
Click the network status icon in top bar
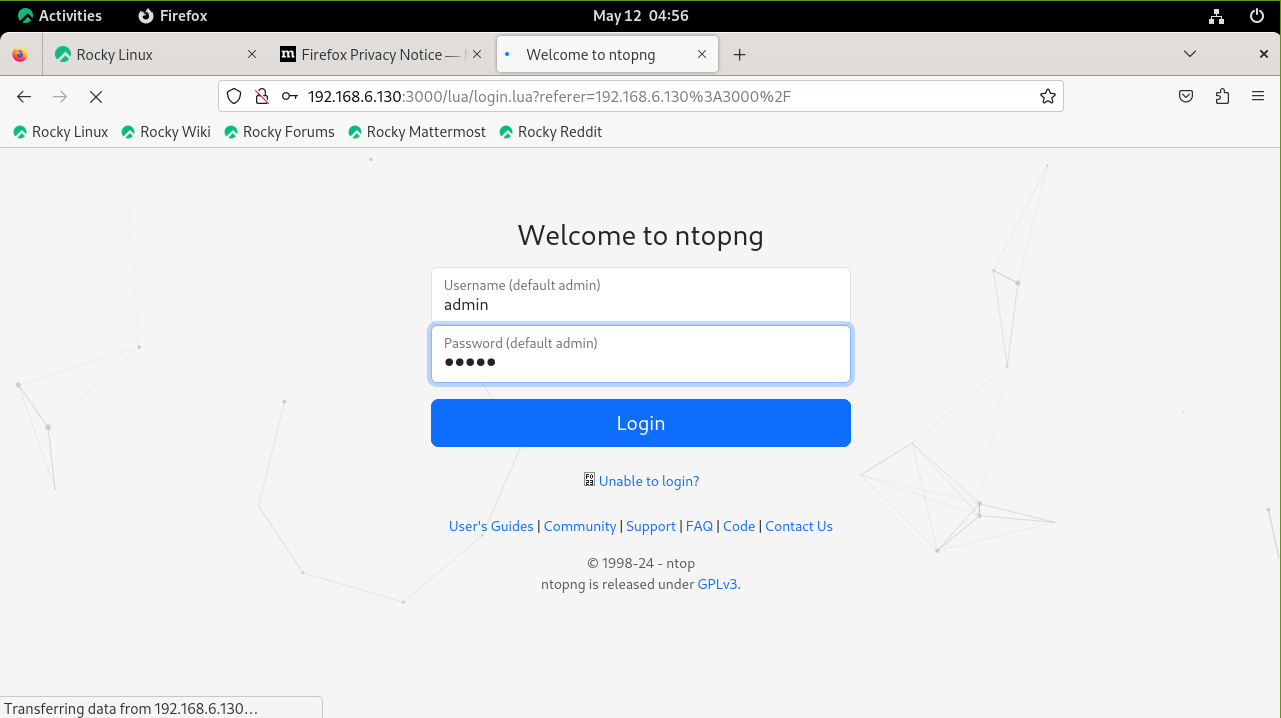point(1216,16)
